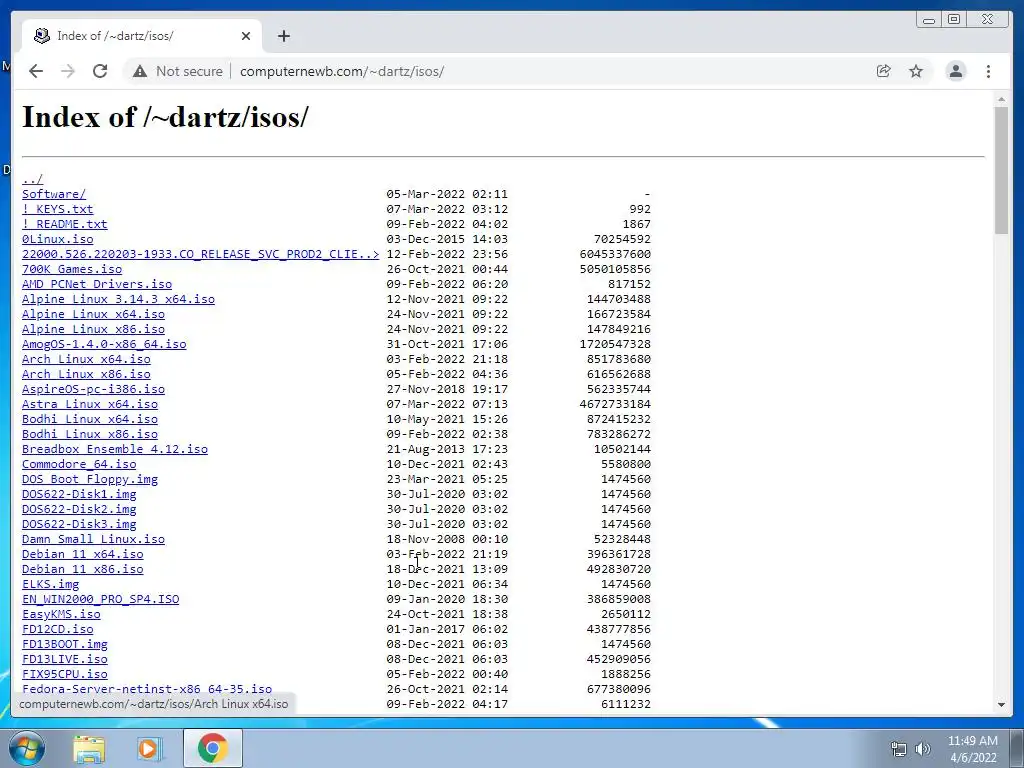Download Damn_Small_Linux.iso
This screenshot has height=768, width=1024.
click(93, 539)
